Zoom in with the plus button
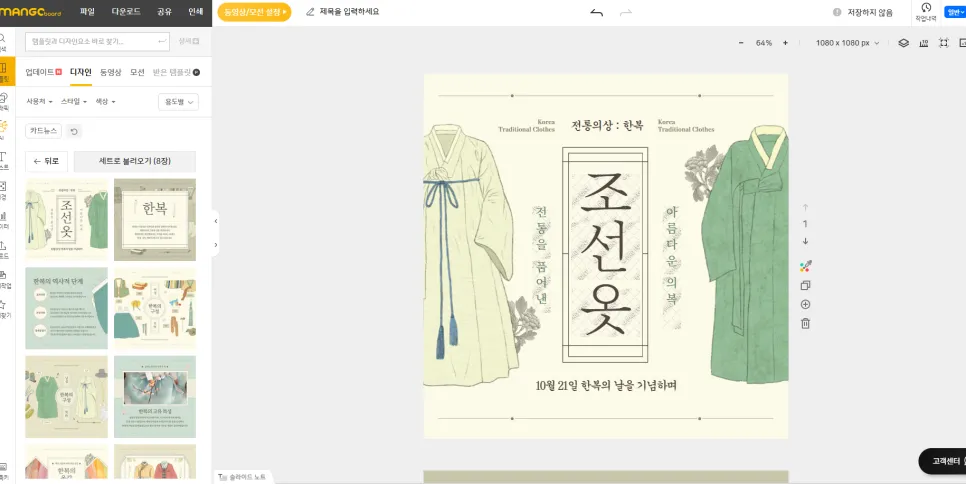Viewport: 966px width, 484px height. (785, 43)
